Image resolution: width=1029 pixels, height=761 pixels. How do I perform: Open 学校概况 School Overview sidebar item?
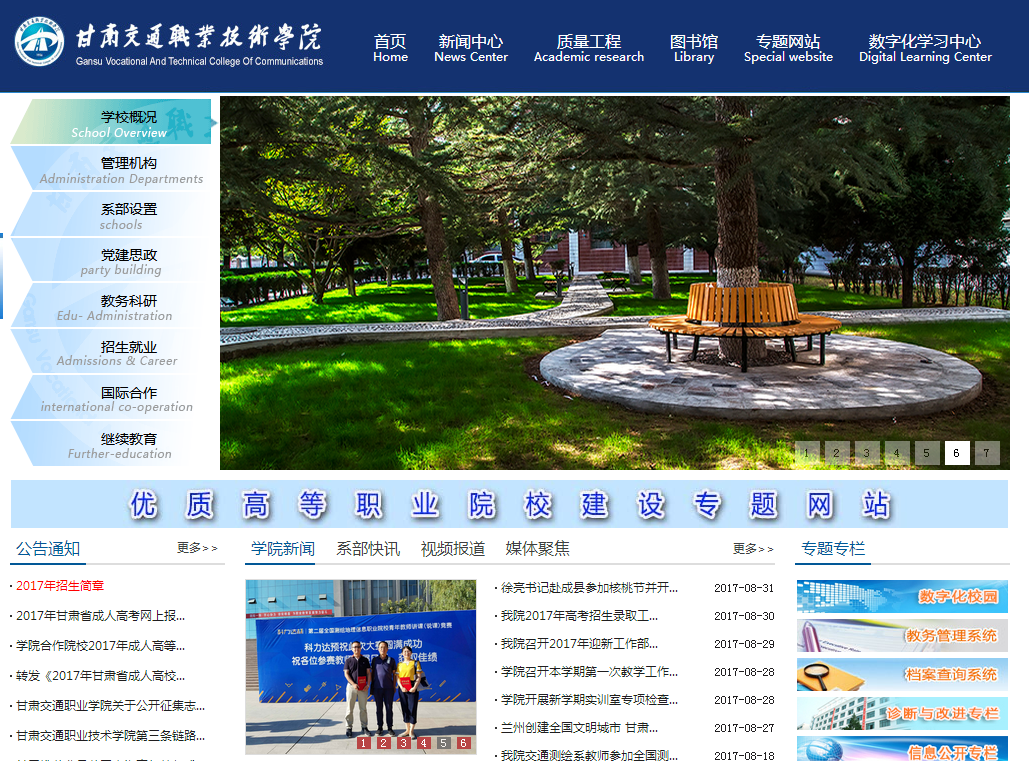point(118,123)
